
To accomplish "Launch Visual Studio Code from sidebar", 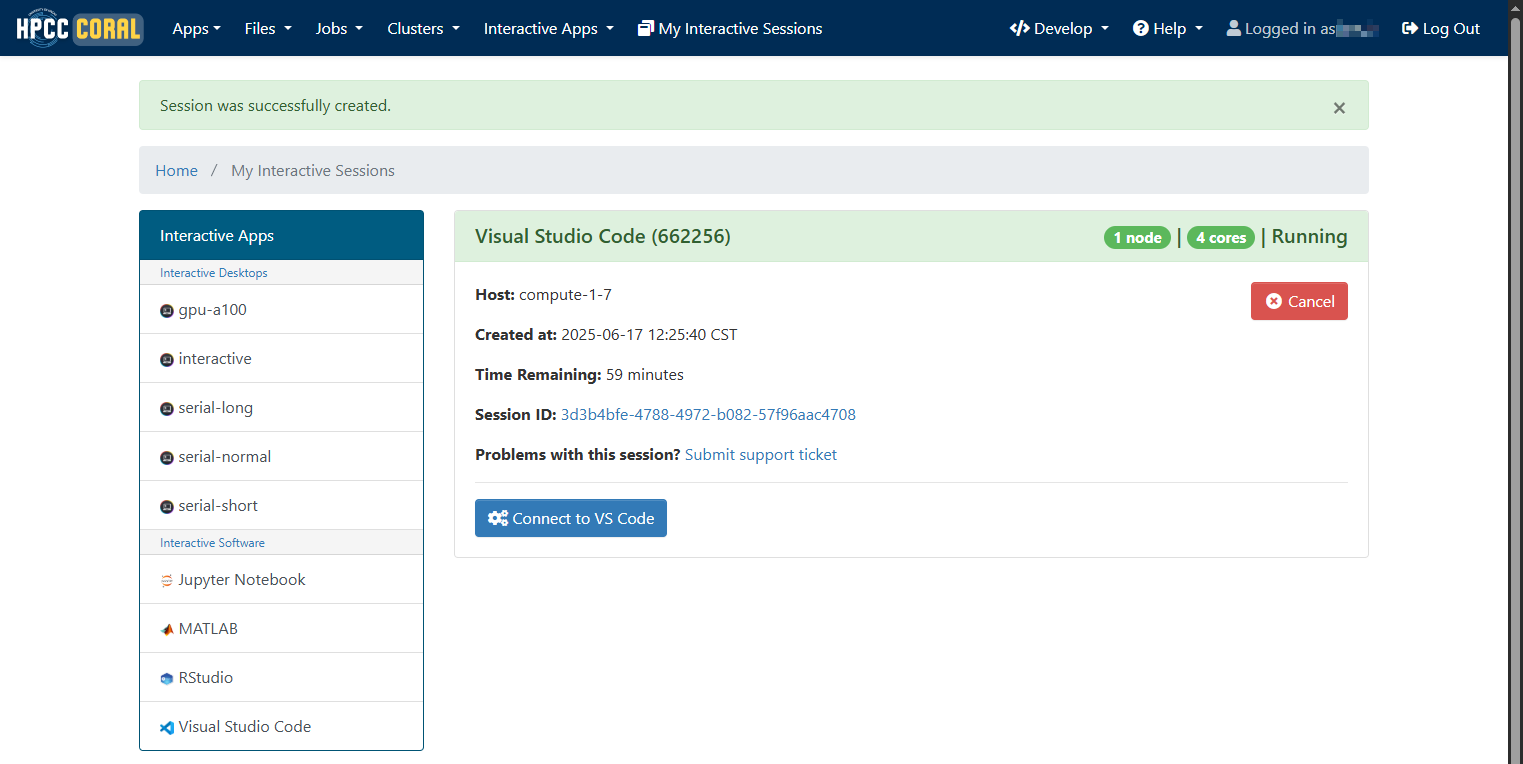I will (281, 727).
